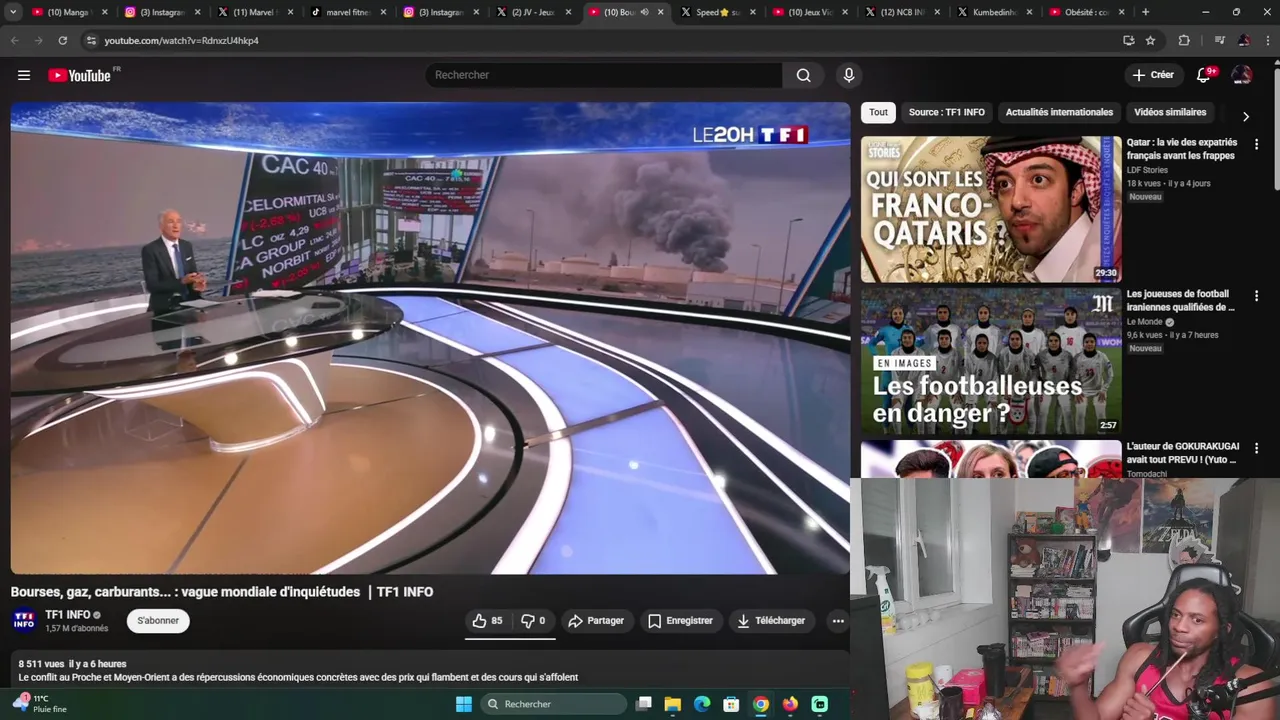Open a new browser tab

point(1145,12)
